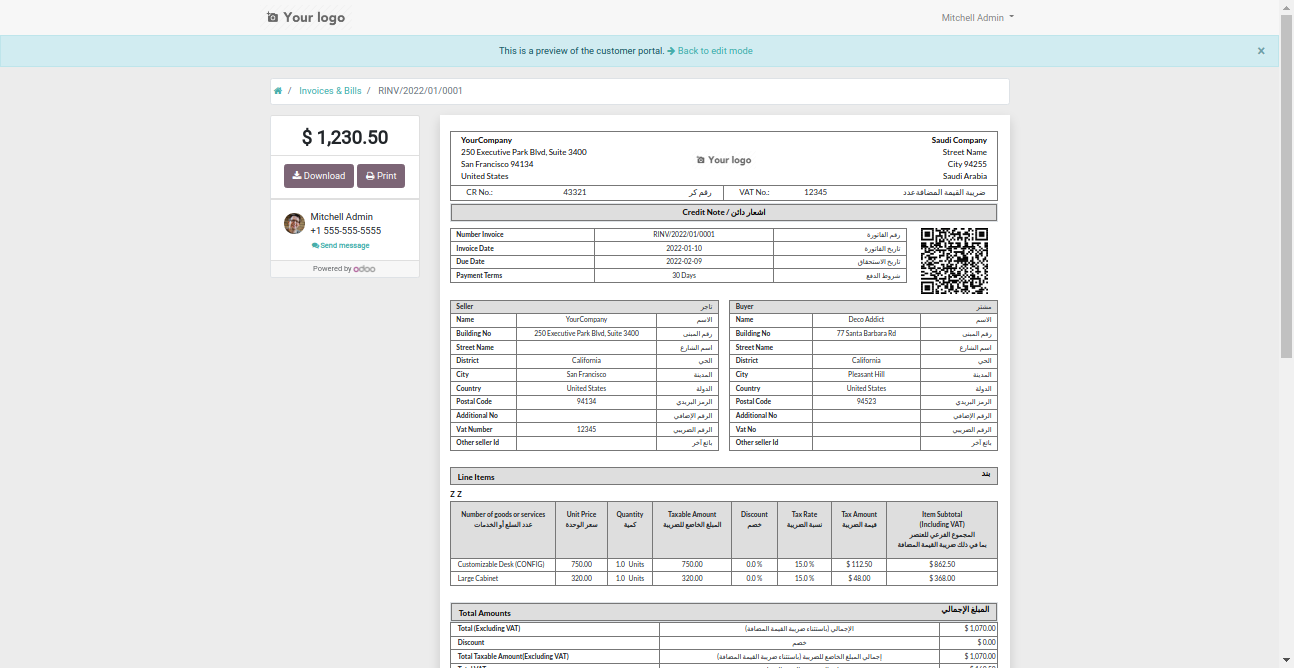Click the Odoo logo in Powered by
This screenshot has width=1294, height=668.
coord(364,269)
